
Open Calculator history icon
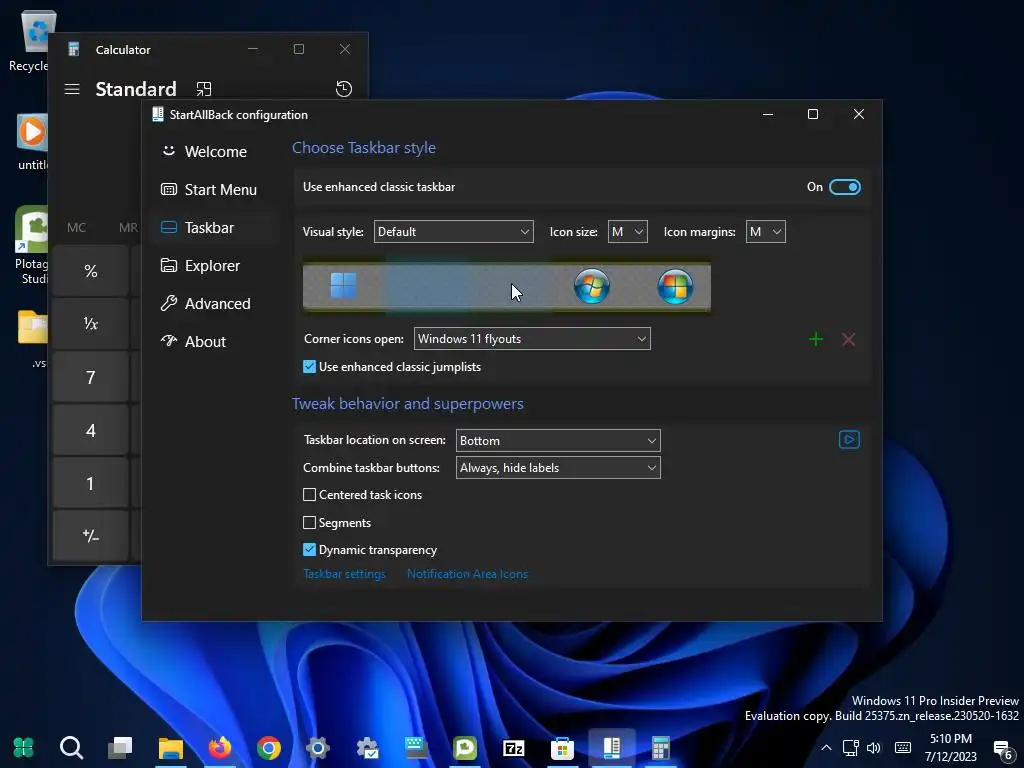tap(344, 89)
